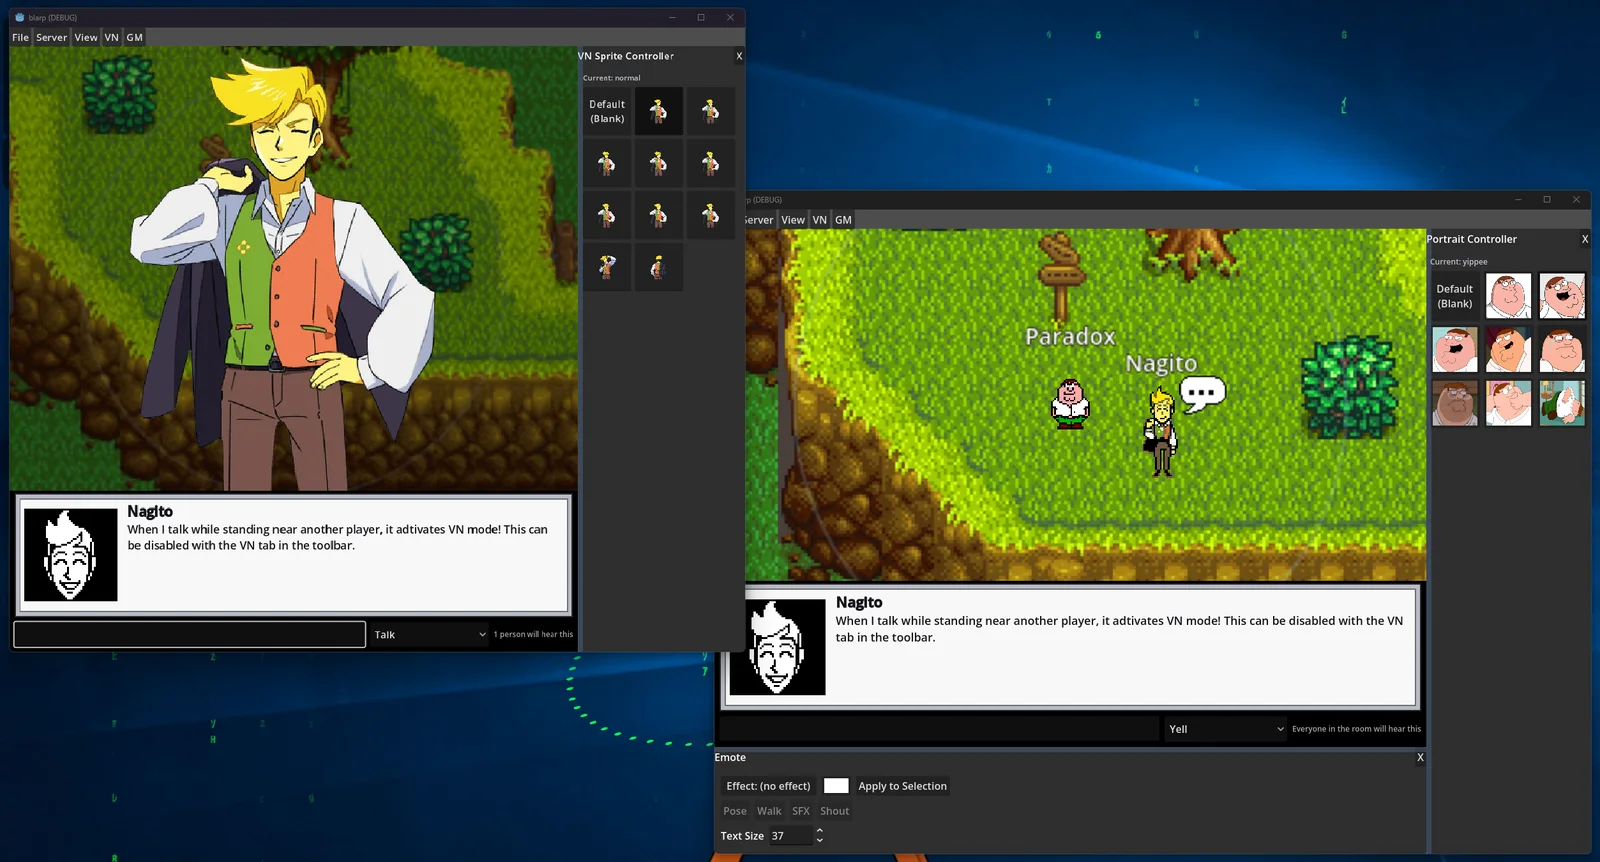Focus the chat input field in right window
The image size is (1600, 862).
(939, 728)
